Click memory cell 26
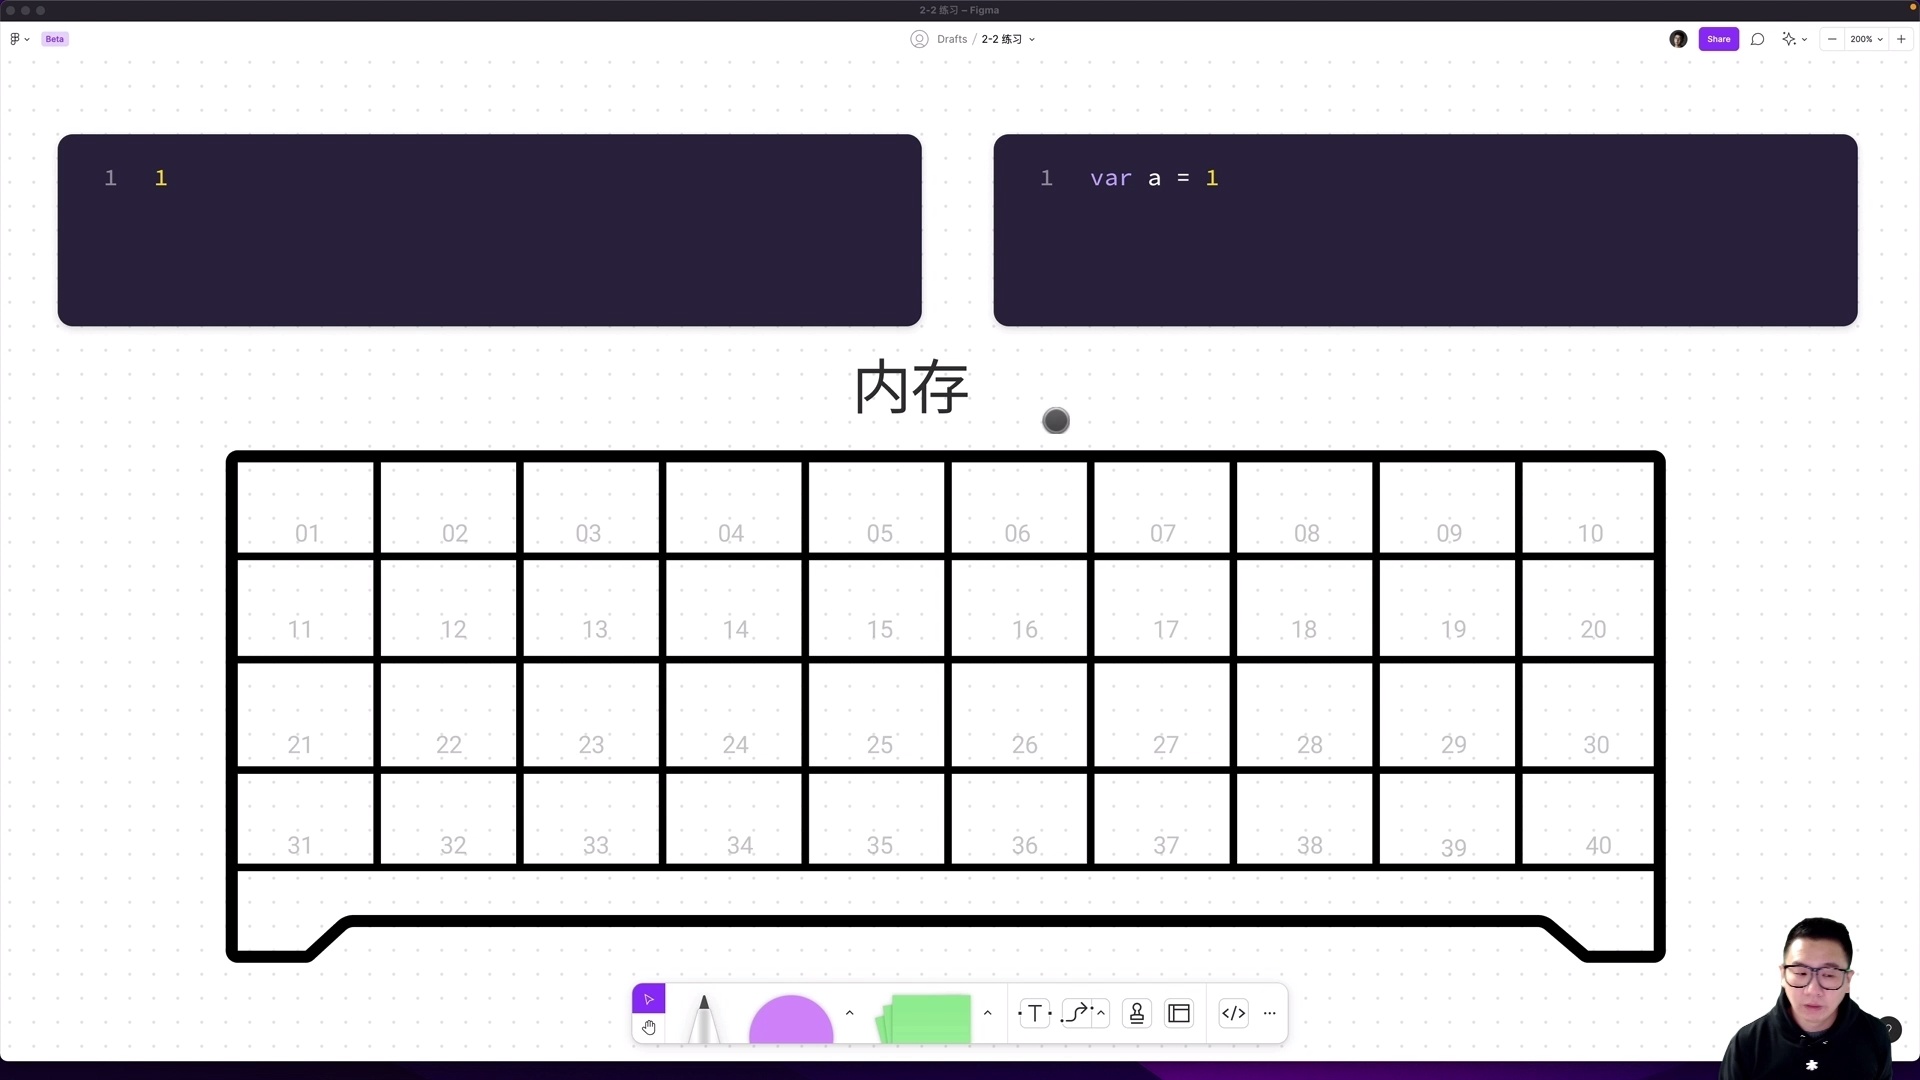 1019,716
